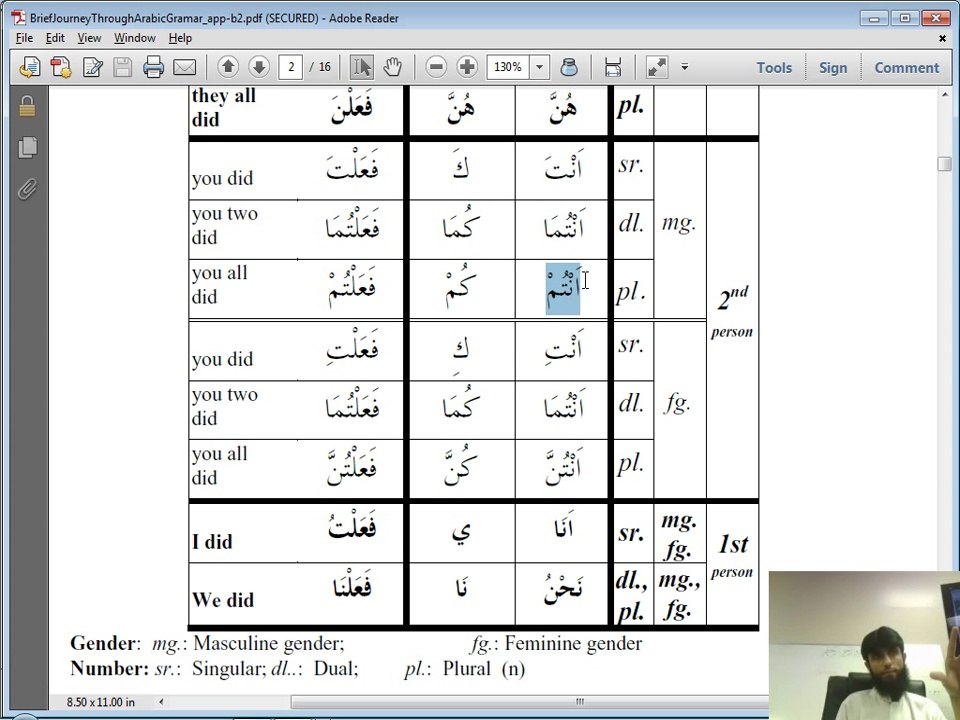Click the highlighted Arabic word أنتم

[563, 288]
